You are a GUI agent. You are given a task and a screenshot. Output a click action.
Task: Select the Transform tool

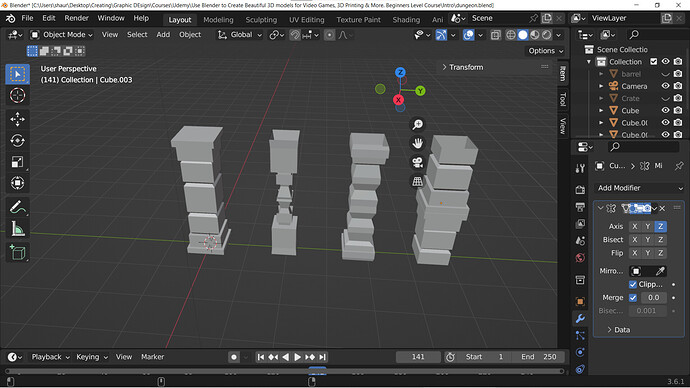click(18, 183)
